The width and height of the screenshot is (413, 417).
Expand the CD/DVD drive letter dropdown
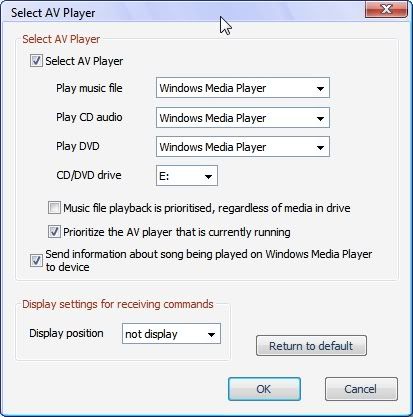(x=187, y=176)
